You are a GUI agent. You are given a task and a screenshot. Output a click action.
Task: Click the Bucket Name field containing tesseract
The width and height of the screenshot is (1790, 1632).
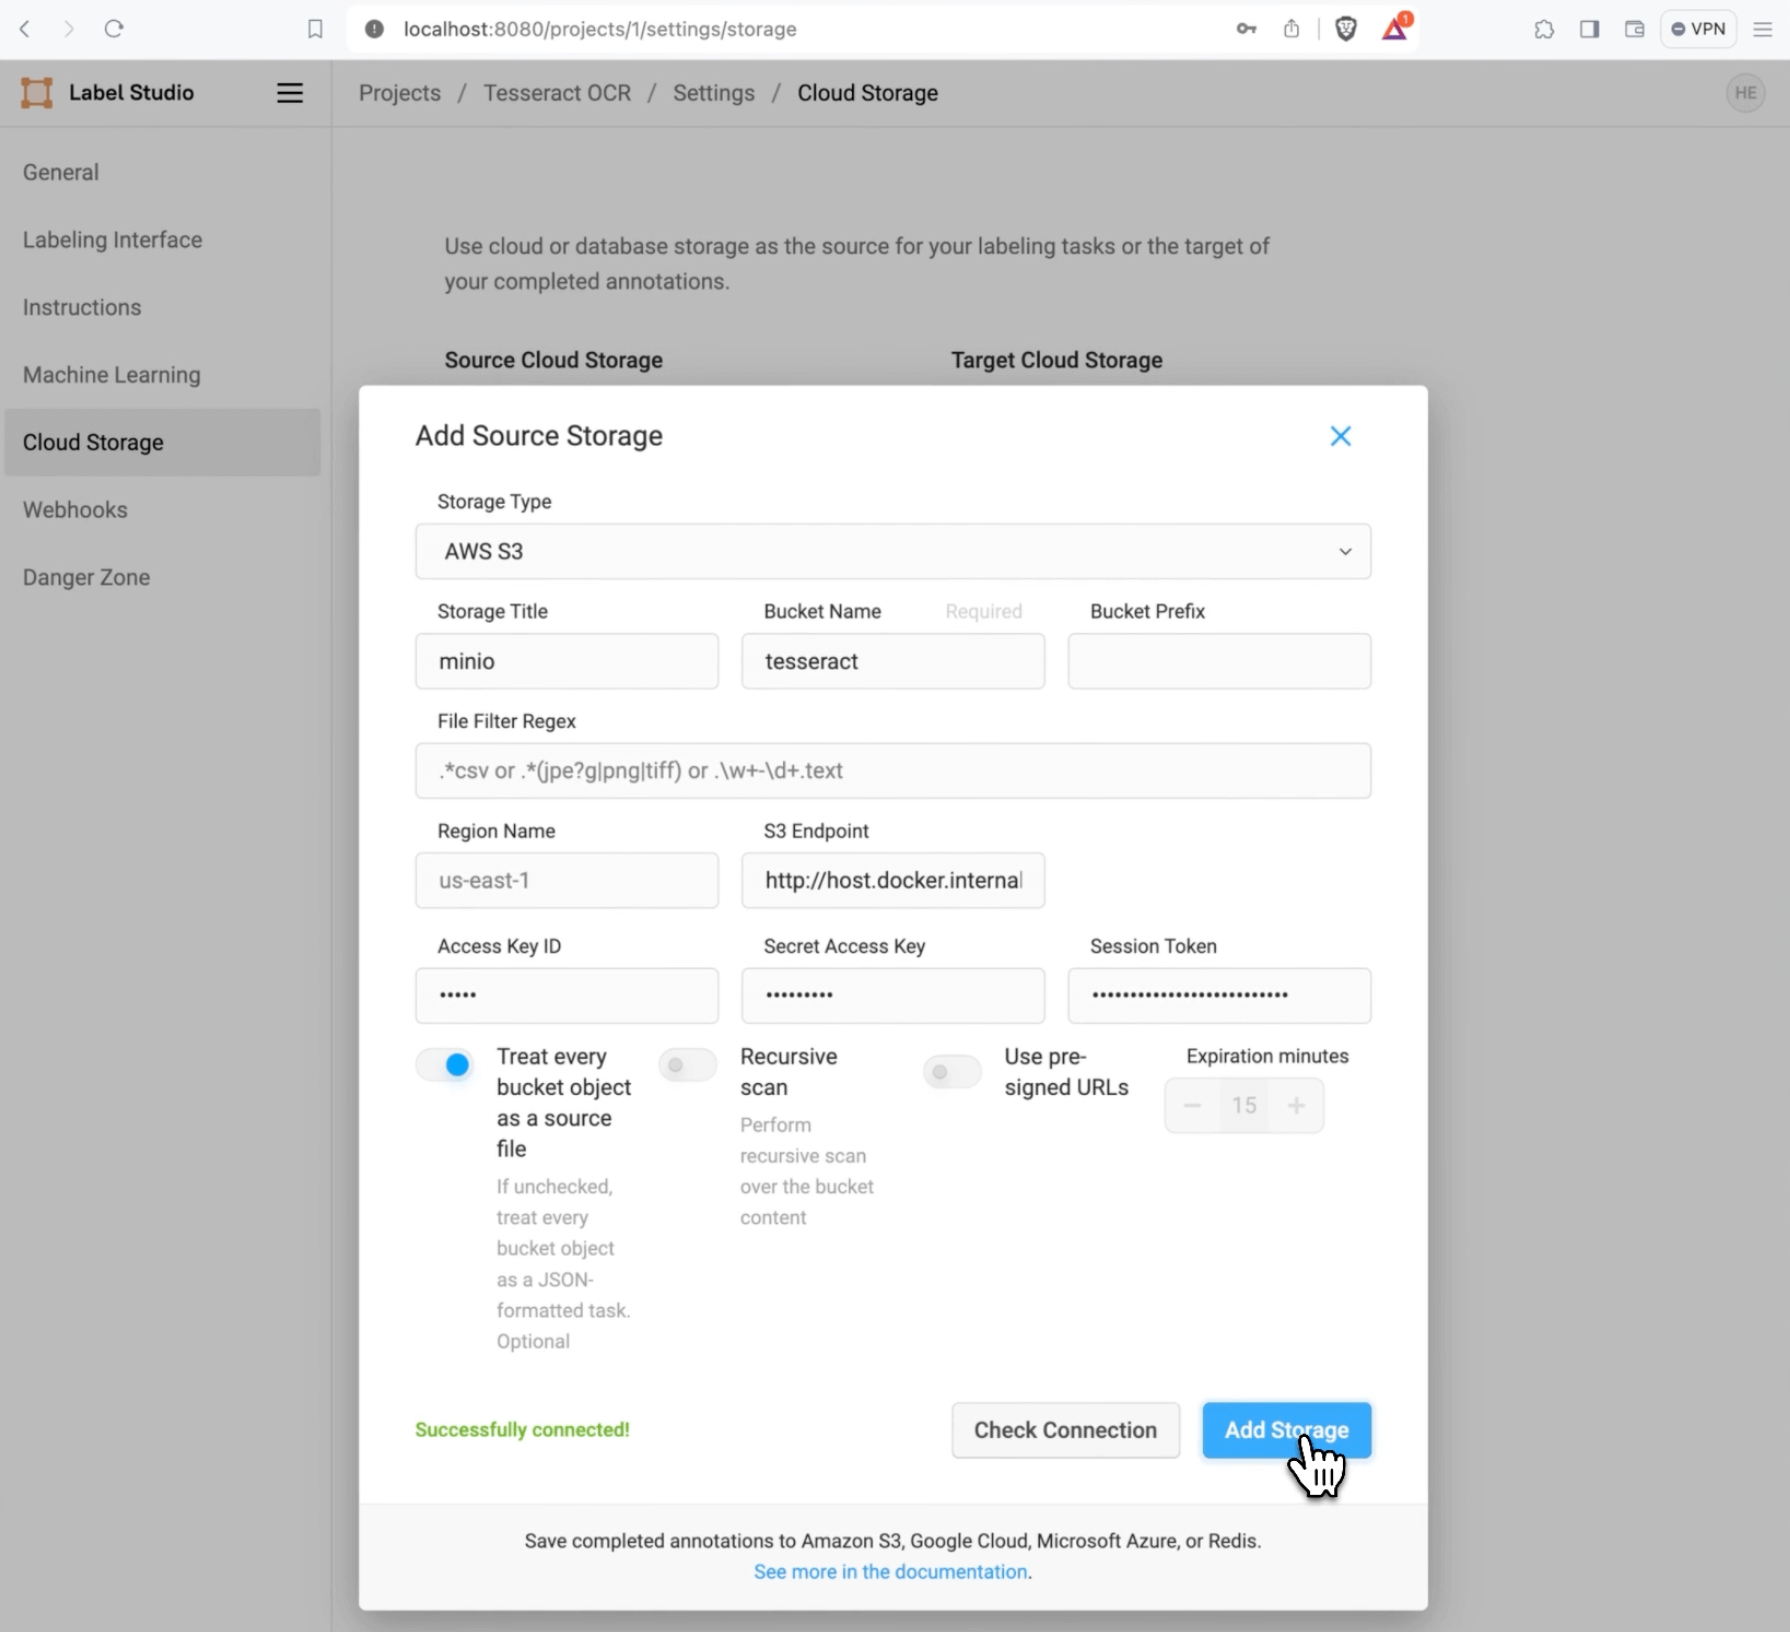coord(893,661)
